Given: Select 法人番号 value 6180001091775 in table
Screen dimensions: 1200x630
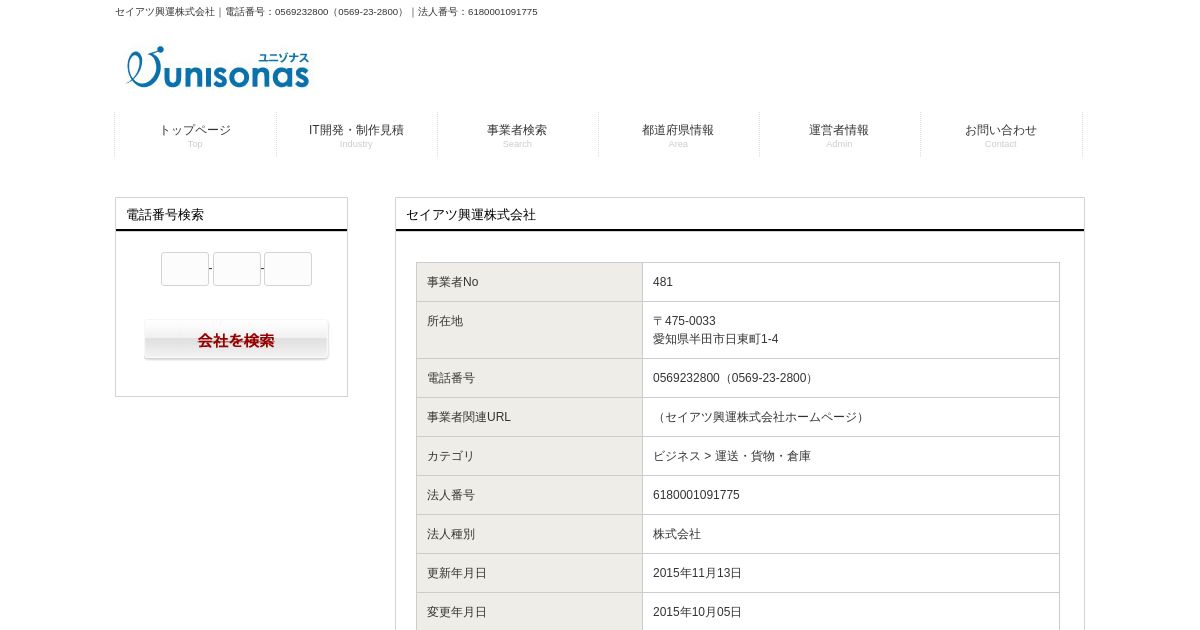Looking at the screenshot, I should coord(696,495).
